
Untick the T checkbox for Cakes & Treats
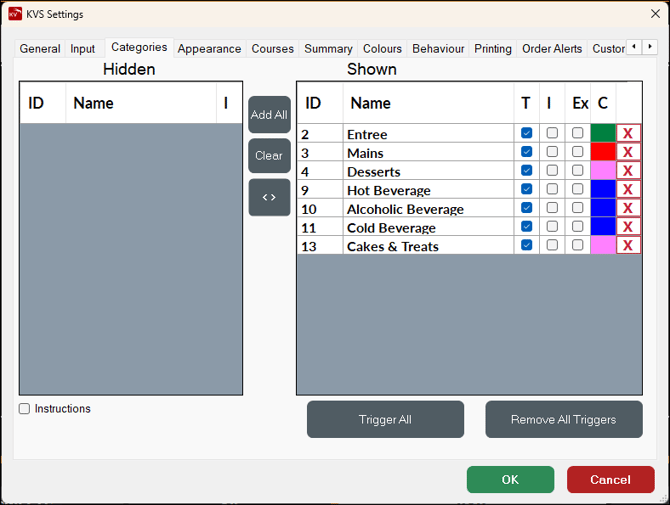(x=526, y=245)
